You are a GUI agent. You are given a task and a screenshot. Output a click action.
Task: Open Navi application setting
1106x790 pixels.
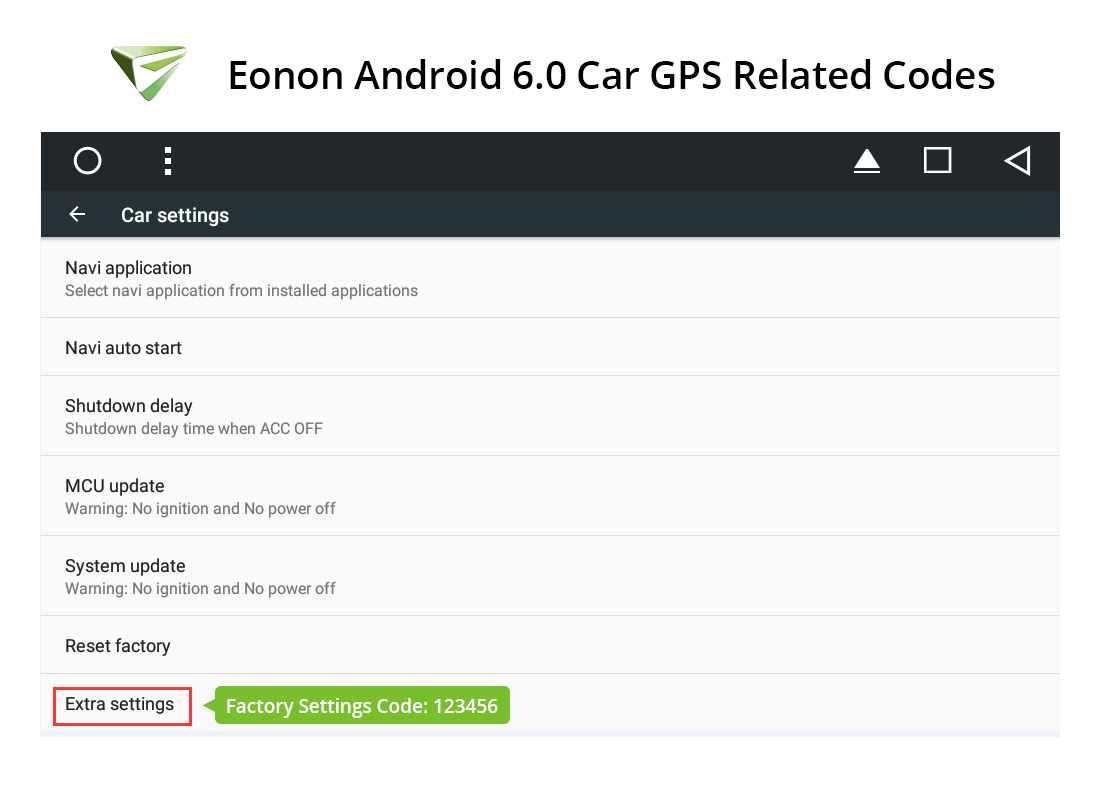pyautogui.click(x=550, y=279)
